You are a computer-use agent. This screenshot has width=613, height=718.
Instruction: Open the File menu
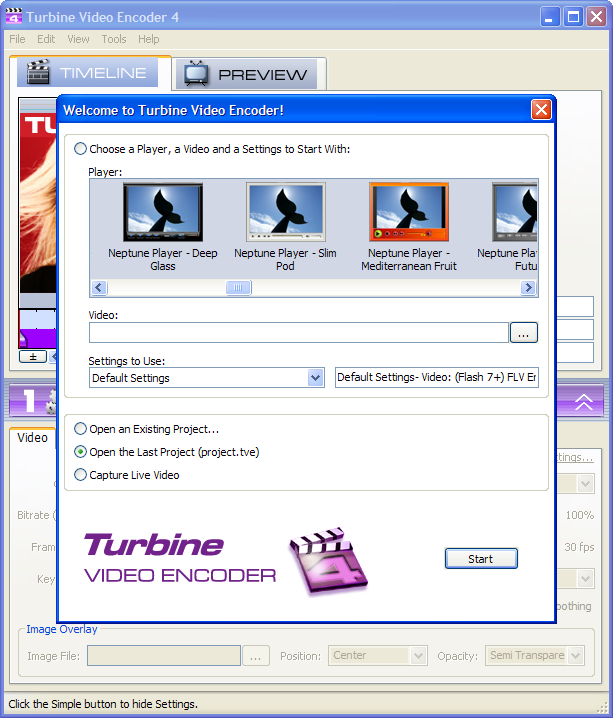pyautogui.click(x=17, y=39)
